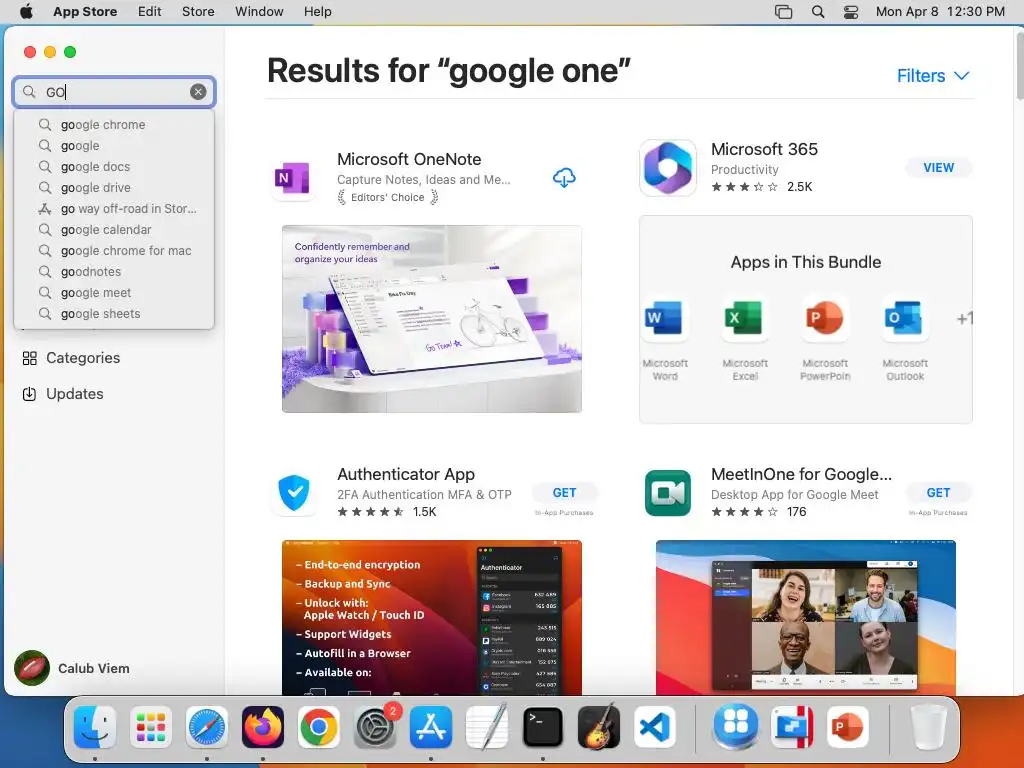Click the Microsoft PowerPoint bundle icon
The height and width of the screenshot is (768, 1024).
click(x=824, y=318)
